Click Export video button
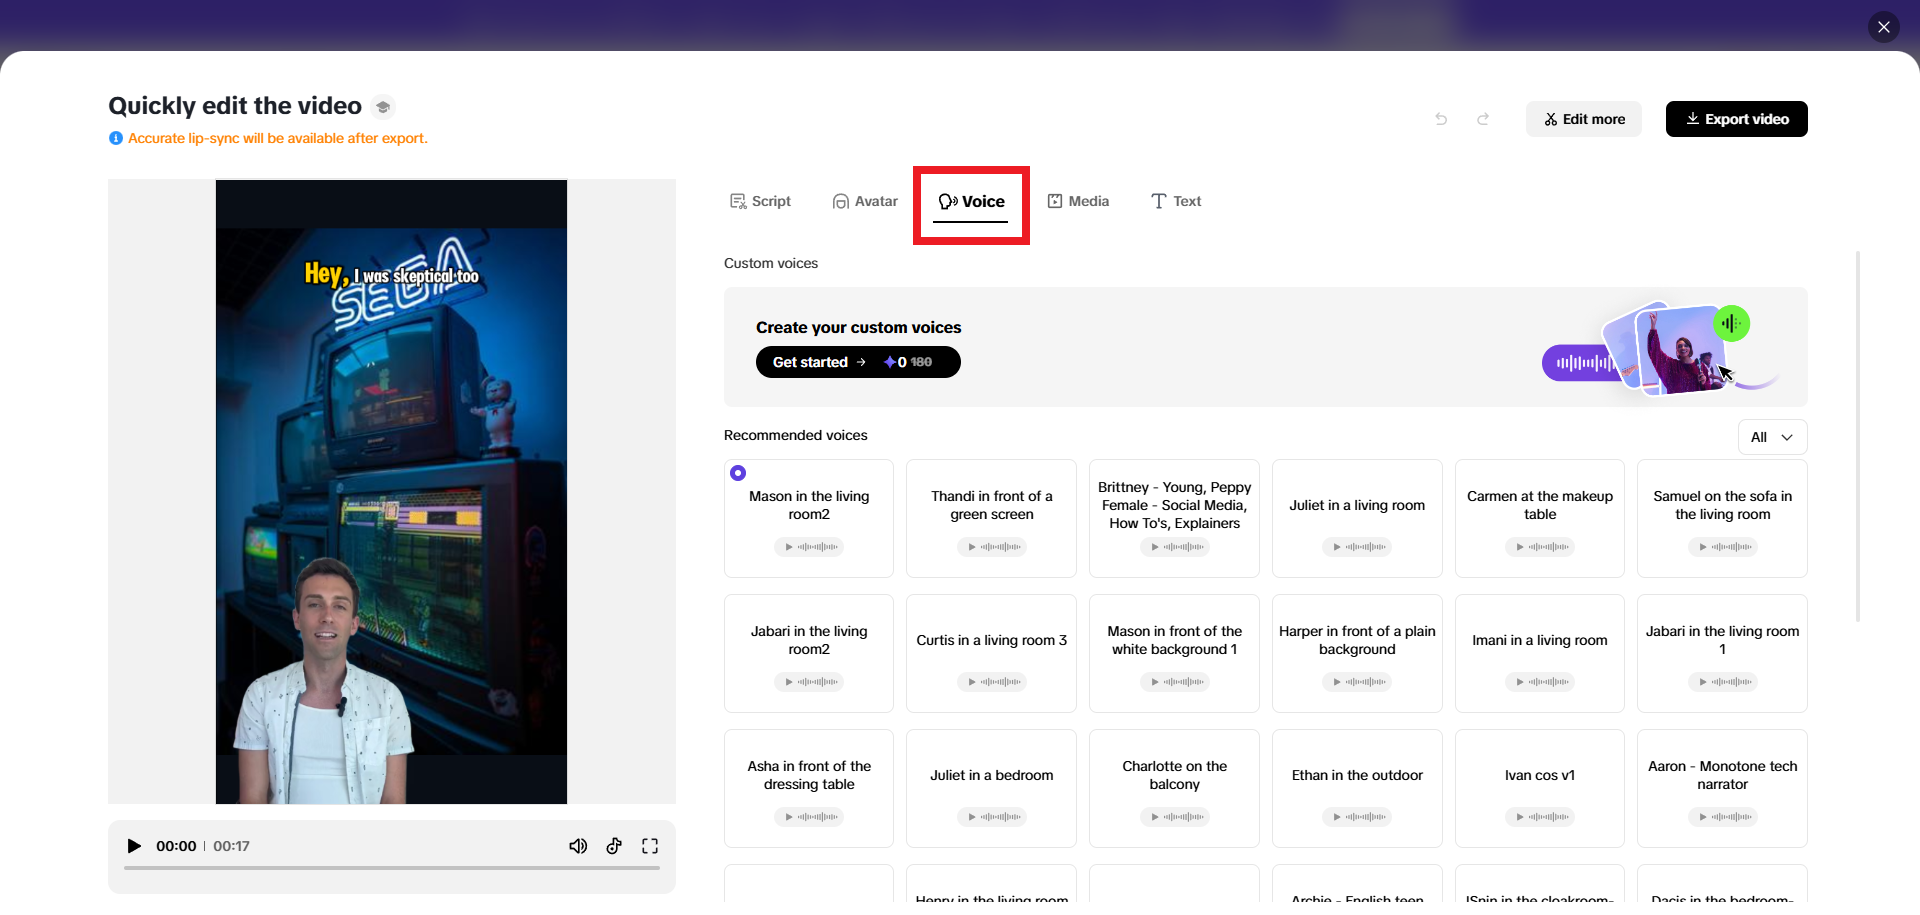This screenshot has height=915, width=1920. pos(1737,119)
